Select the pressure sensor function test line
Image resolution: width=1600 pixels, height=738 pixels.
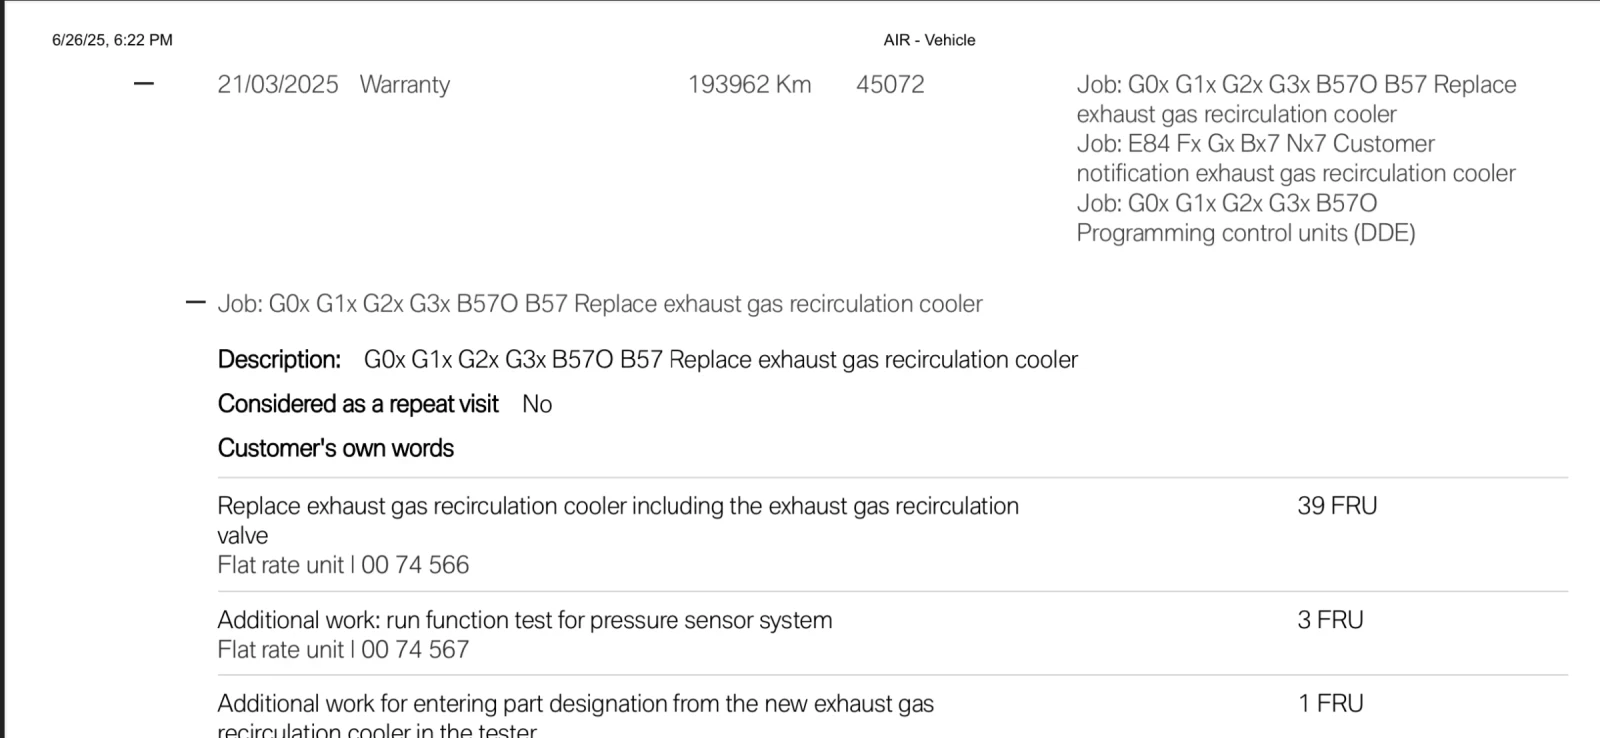pyautogui.click(x=524, y=620)
